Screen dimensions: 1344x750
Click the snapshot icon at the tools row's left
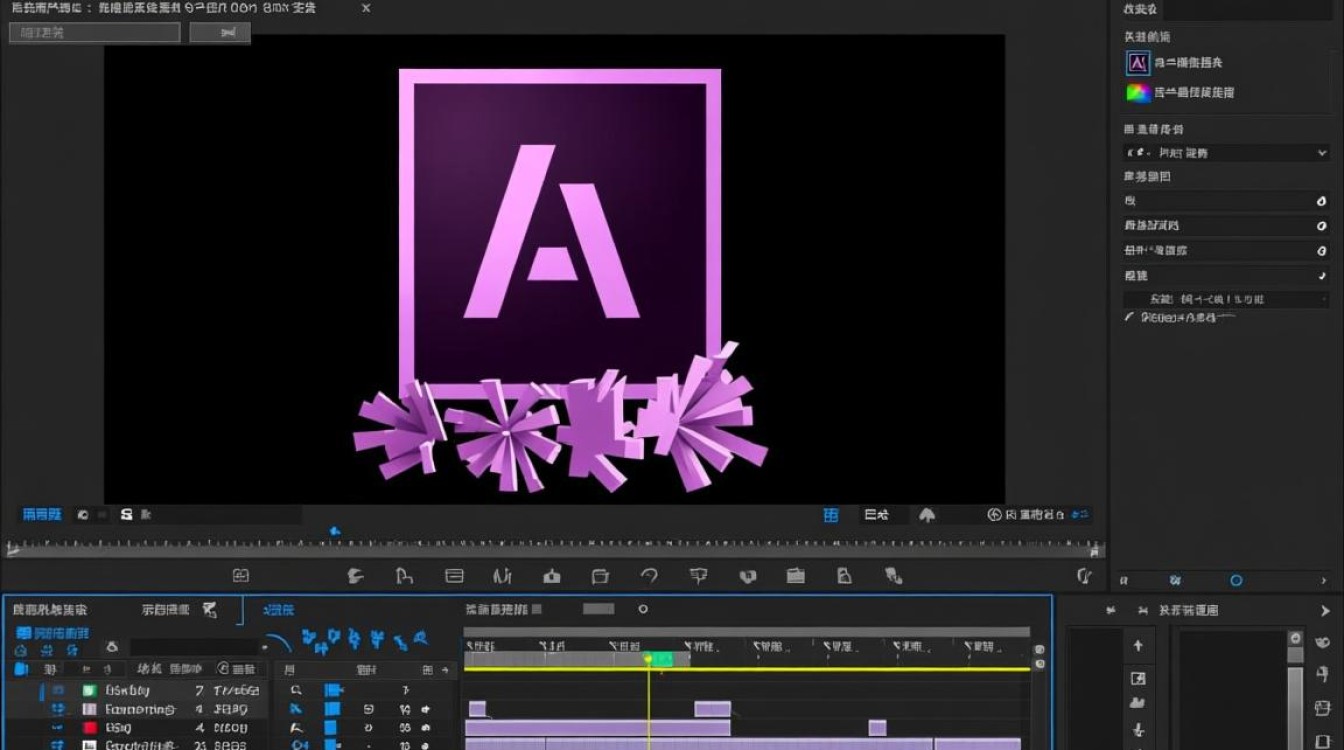point(240,576)
